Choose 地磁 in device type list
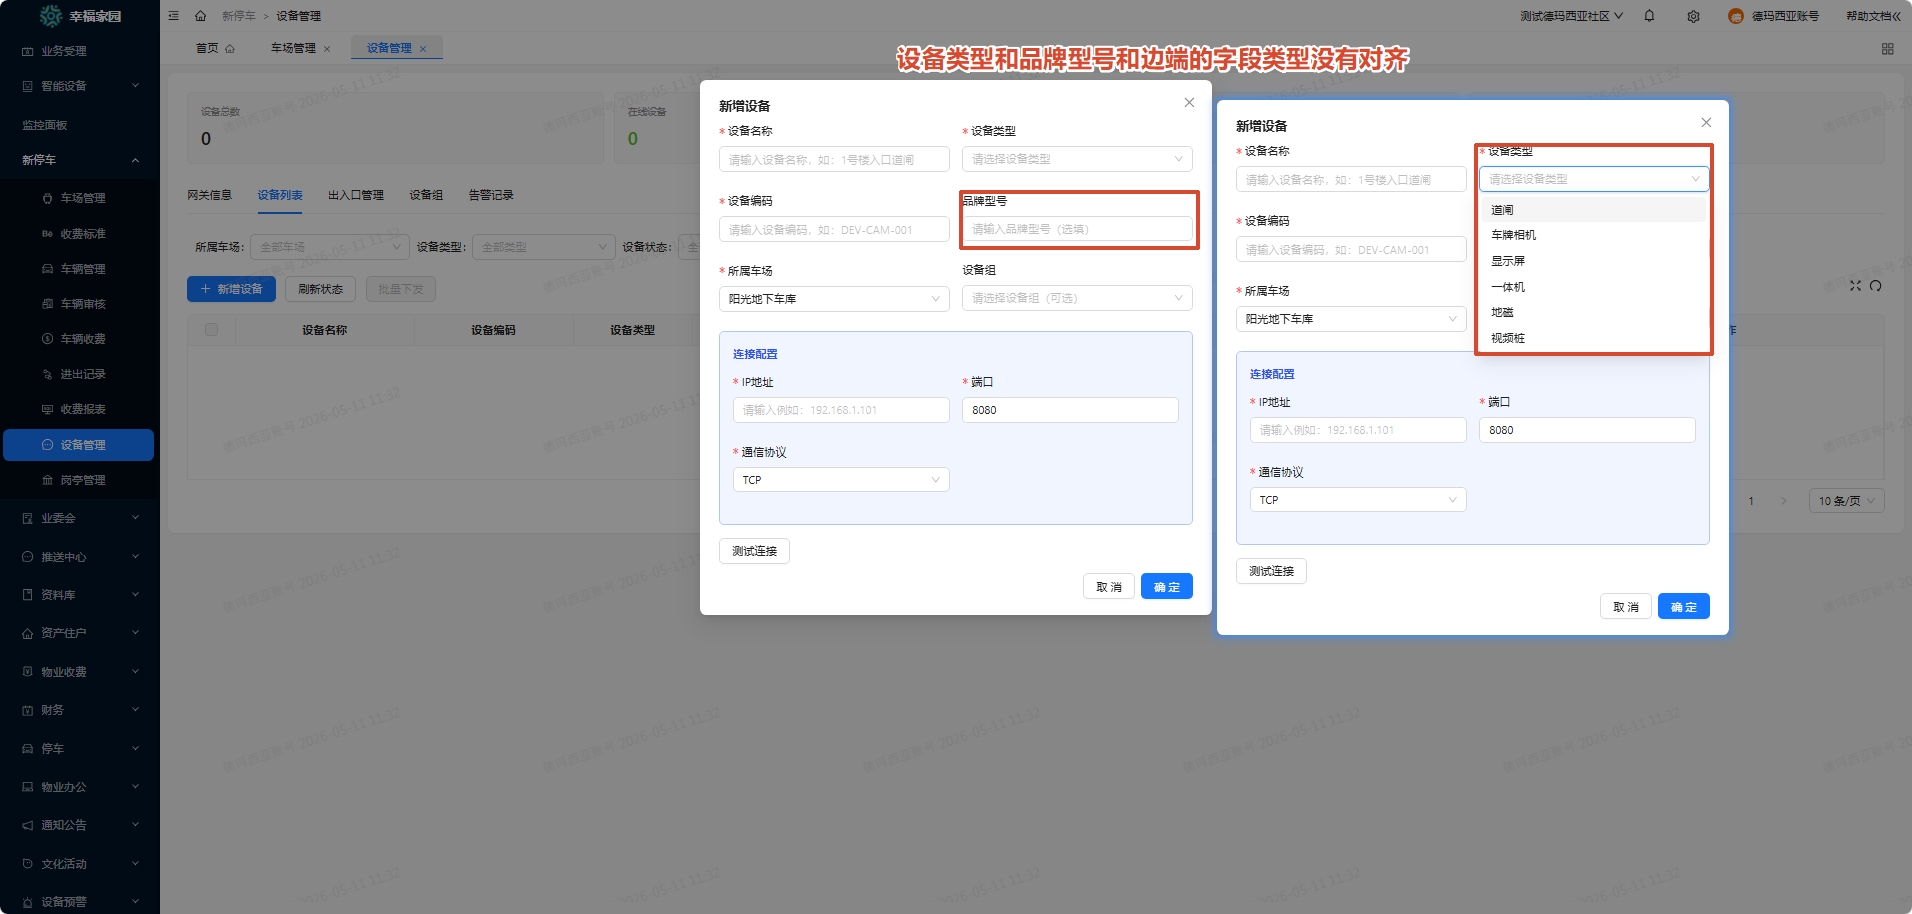Viewport: 1912px width, 914px height. coord(1593,312)
